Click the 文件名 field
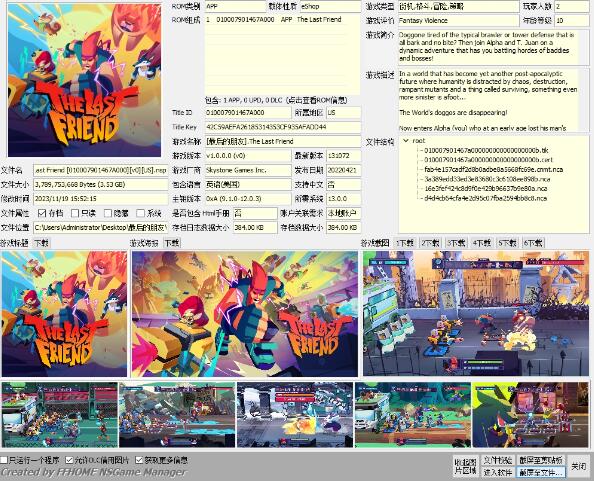The width and height of the screenshot is (594, 482). tap(100, 170)
